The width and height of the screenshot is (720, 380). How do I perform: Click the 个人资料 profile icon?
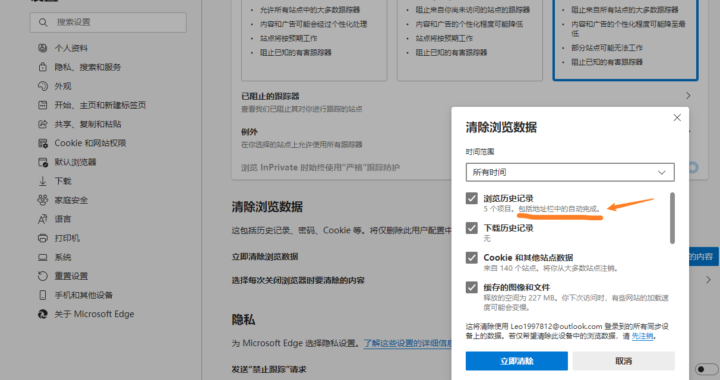[x=43, y=48]
